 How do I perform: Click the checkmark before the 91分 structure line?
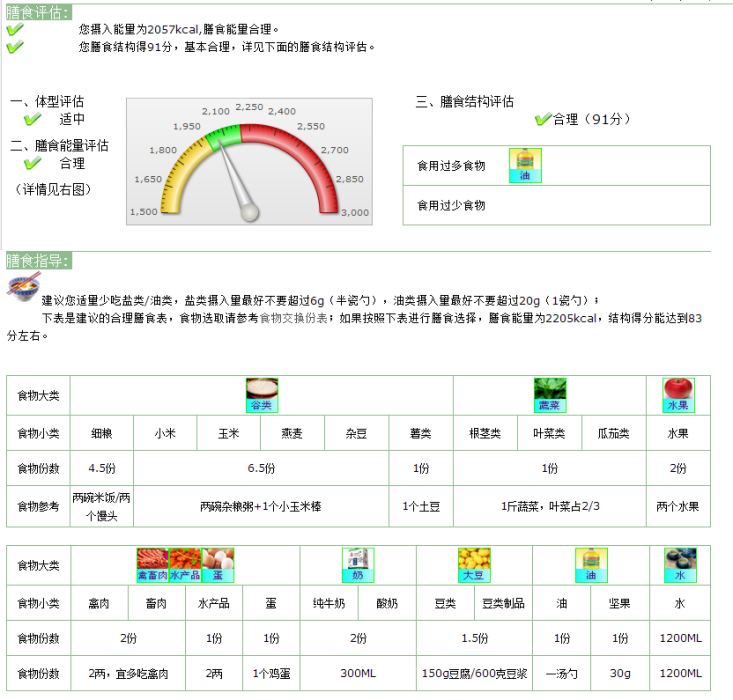pos(15,47)
